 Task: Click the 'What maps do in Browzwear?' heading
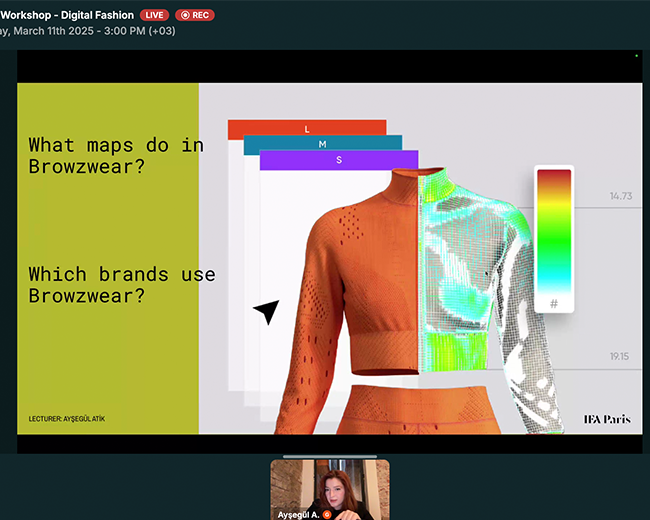pos(116,156)
